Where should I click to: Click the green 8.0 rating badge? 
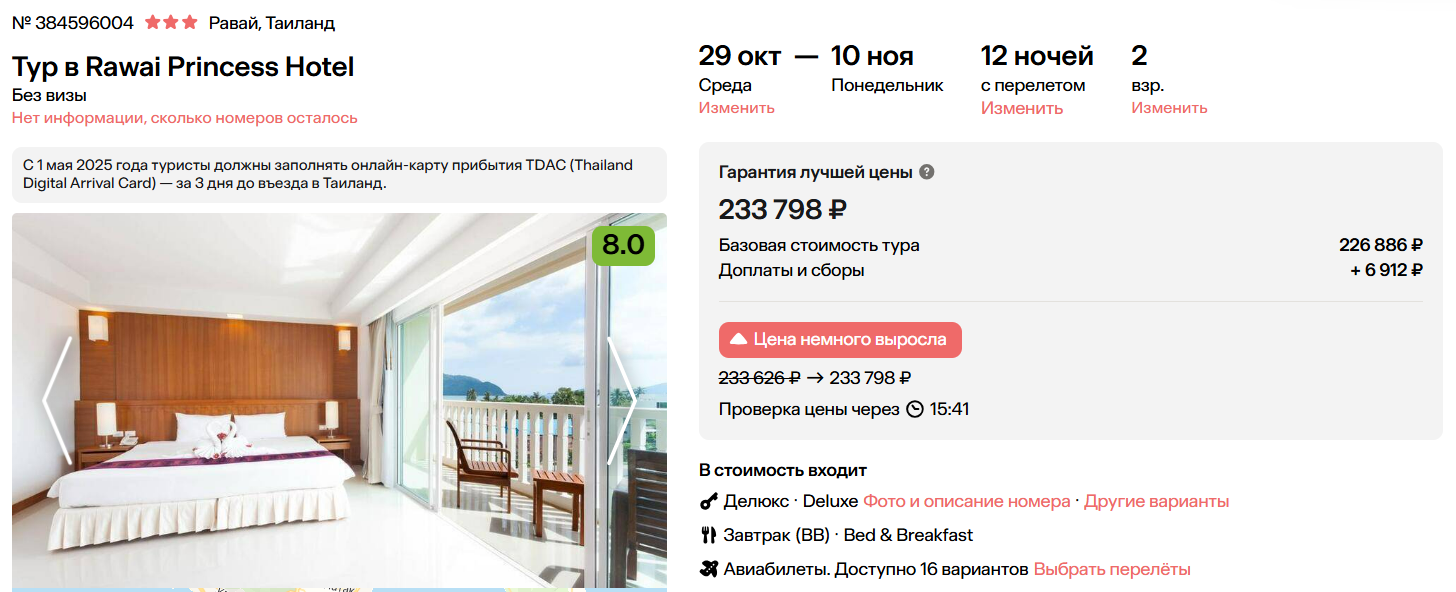coord(623,245)
